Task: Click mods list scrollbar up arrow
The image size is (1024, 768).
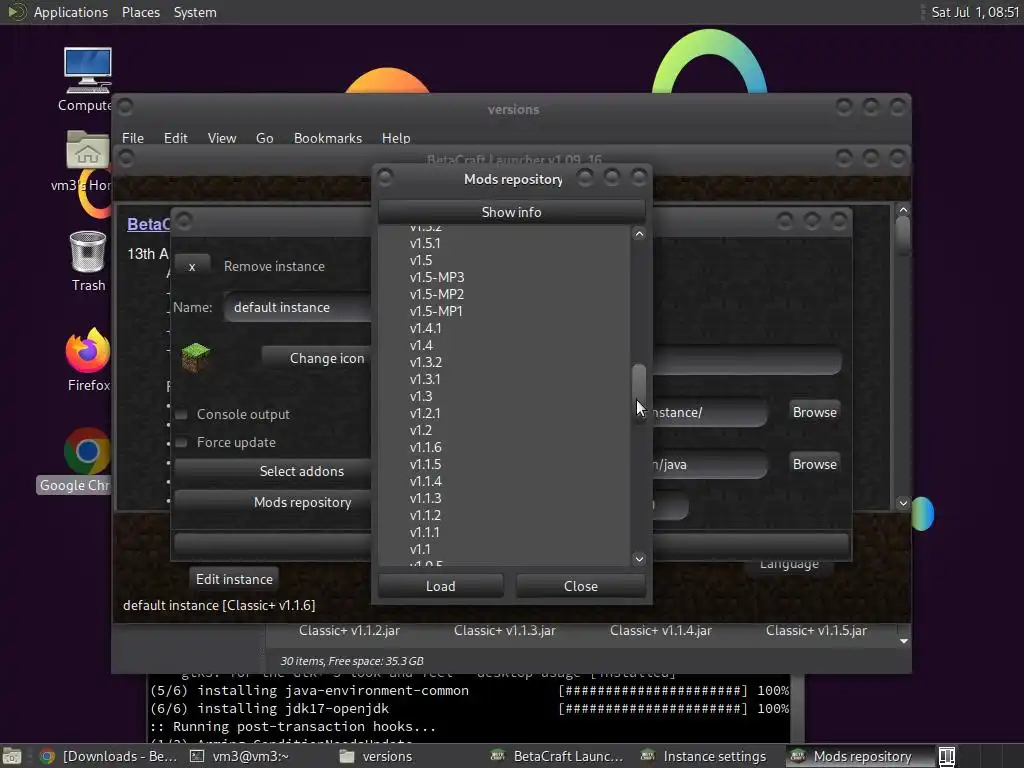Action: 639,234
